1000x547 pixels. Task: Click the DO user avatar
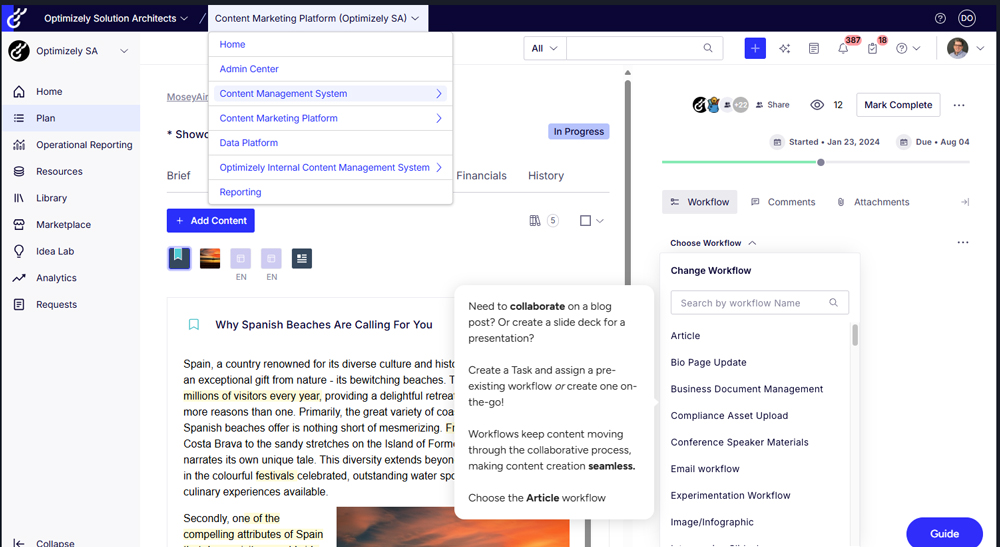point(967,18)
